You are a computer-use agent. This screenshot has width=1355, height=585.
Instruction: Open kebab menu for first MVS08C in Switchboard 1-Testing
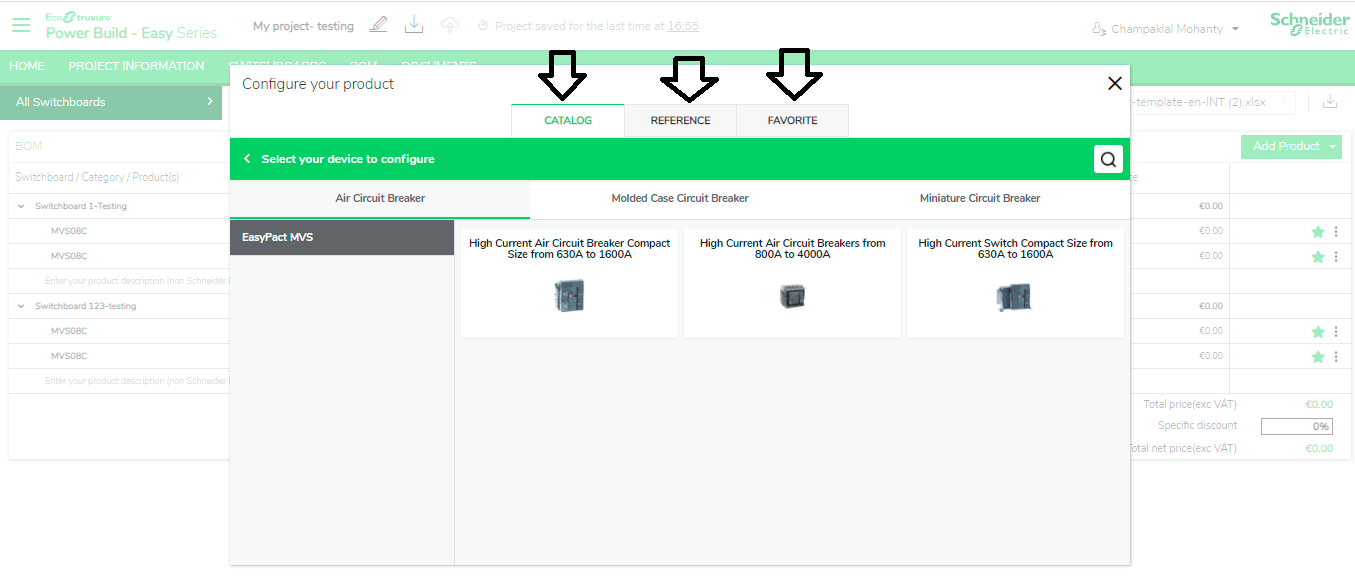1336,232
